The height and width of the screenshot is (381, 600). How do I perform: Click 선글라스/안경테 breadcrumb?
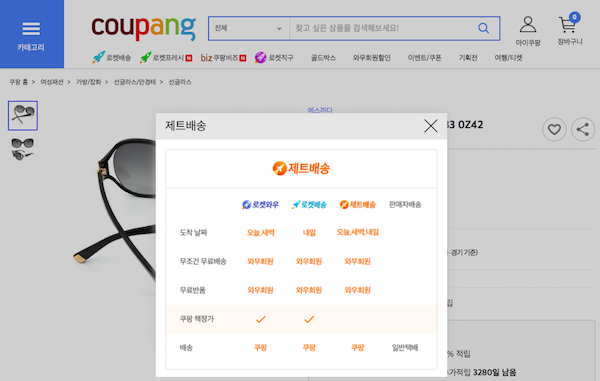[x=135, y=82]
